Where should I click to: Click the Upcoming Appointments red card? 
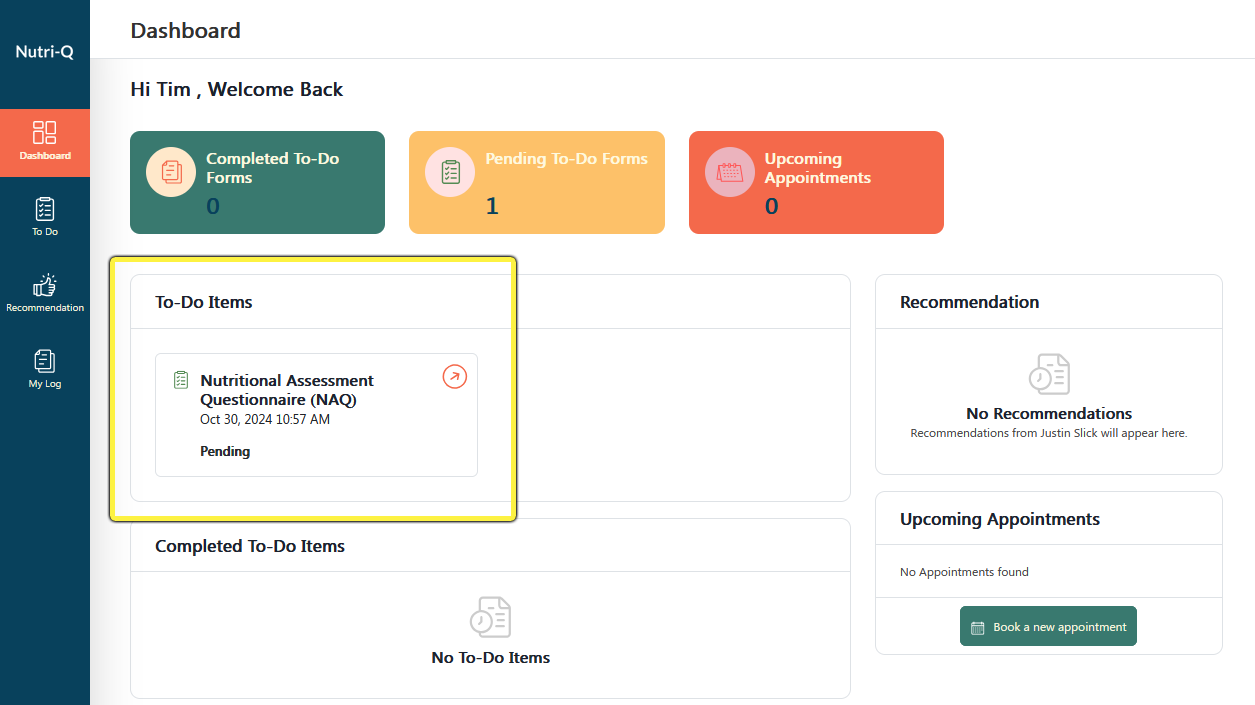tap(816, 182)
